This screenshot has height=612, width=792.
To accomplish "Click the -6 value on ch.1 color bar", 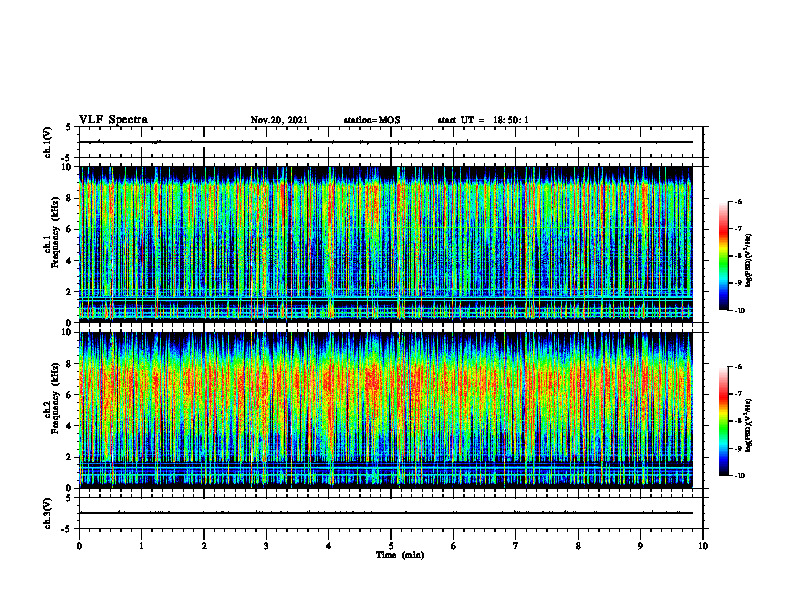I will 738,202.
